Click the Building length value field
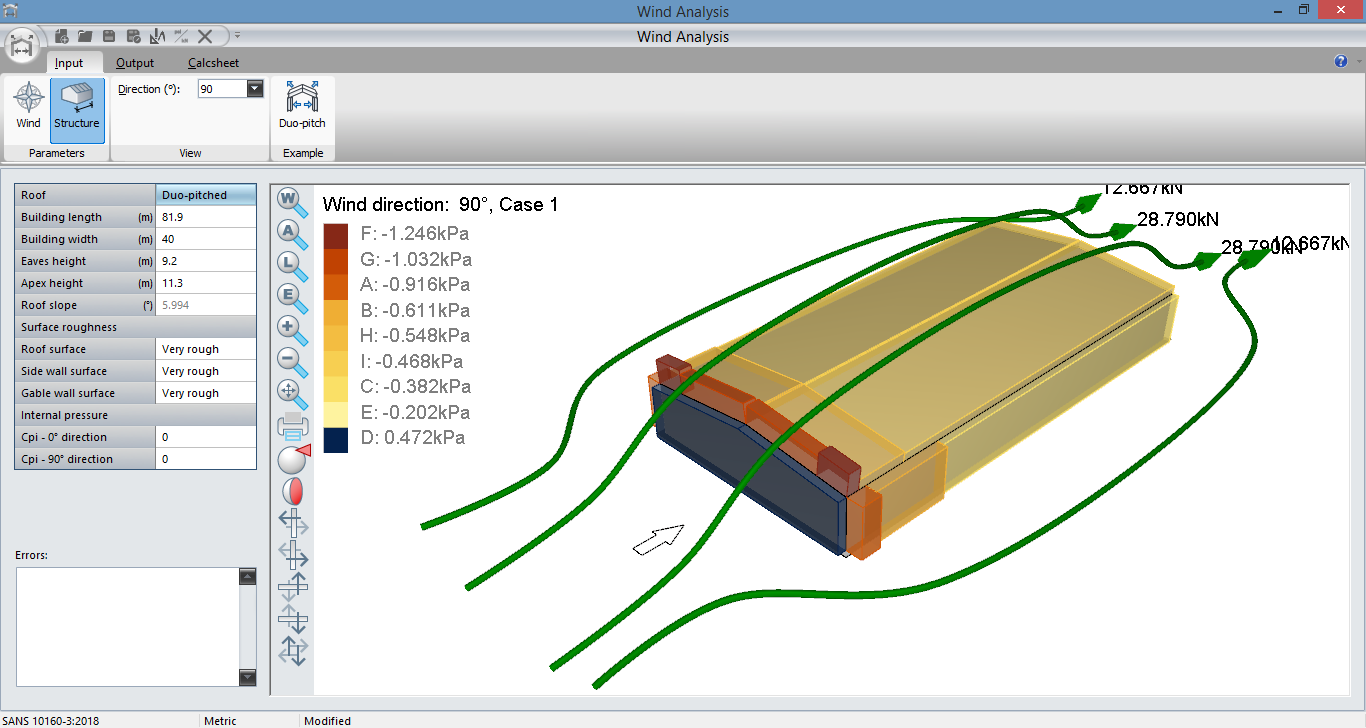The height and width of the screenshot is (728, 1366). point(206,217)
